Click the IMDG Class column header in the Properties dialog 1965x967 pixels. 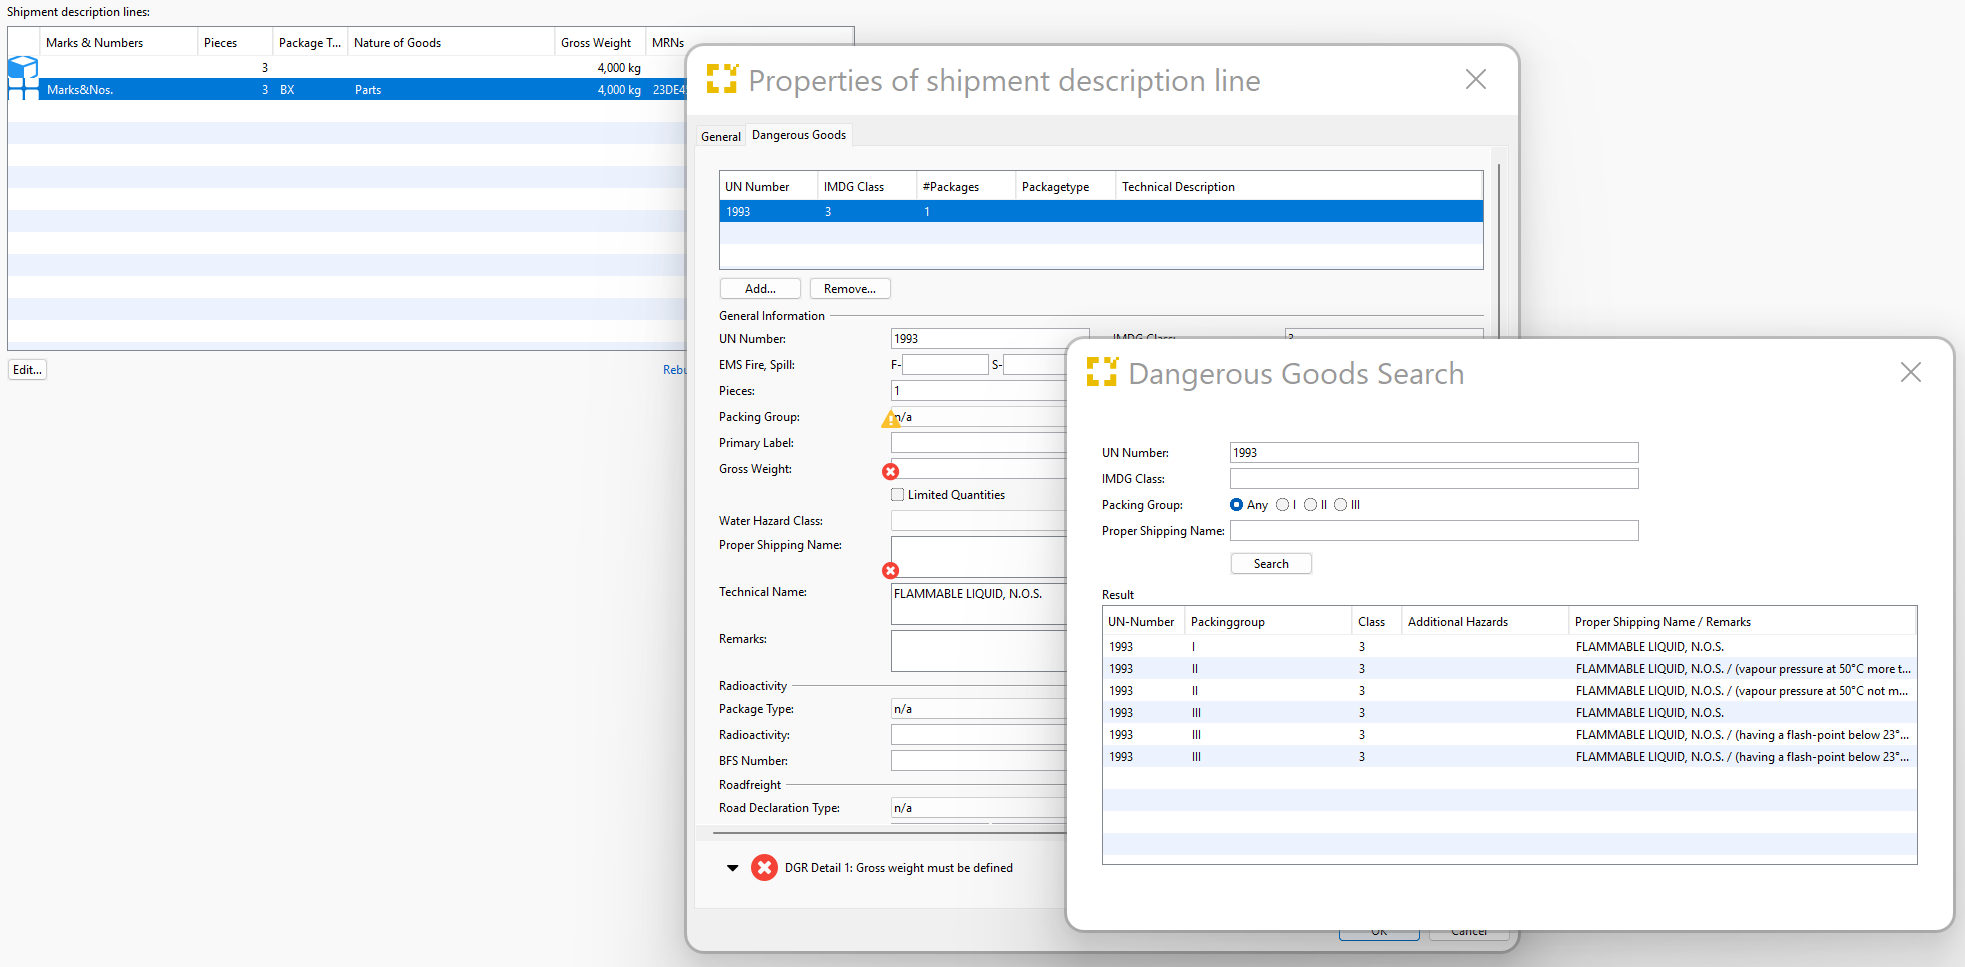coord(866,187)
